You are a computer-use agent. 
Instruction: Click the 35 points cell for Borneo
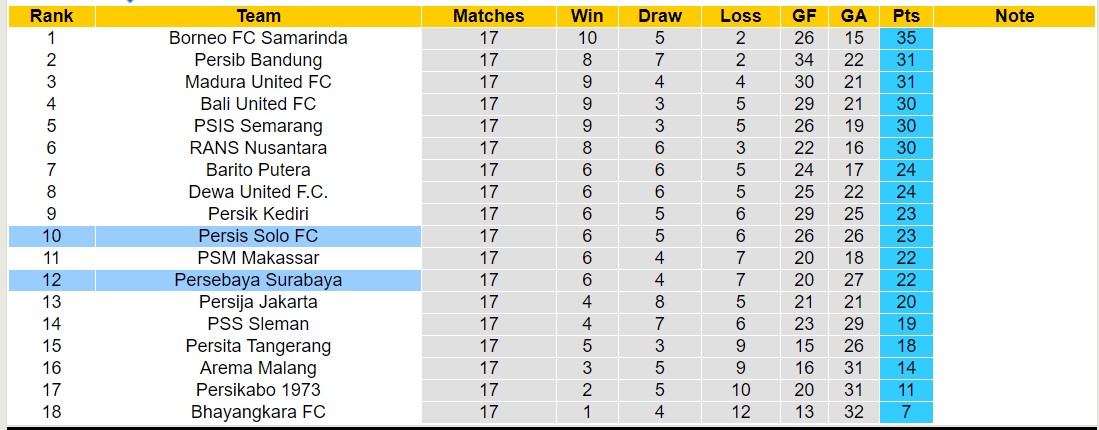tap(907, 38)
